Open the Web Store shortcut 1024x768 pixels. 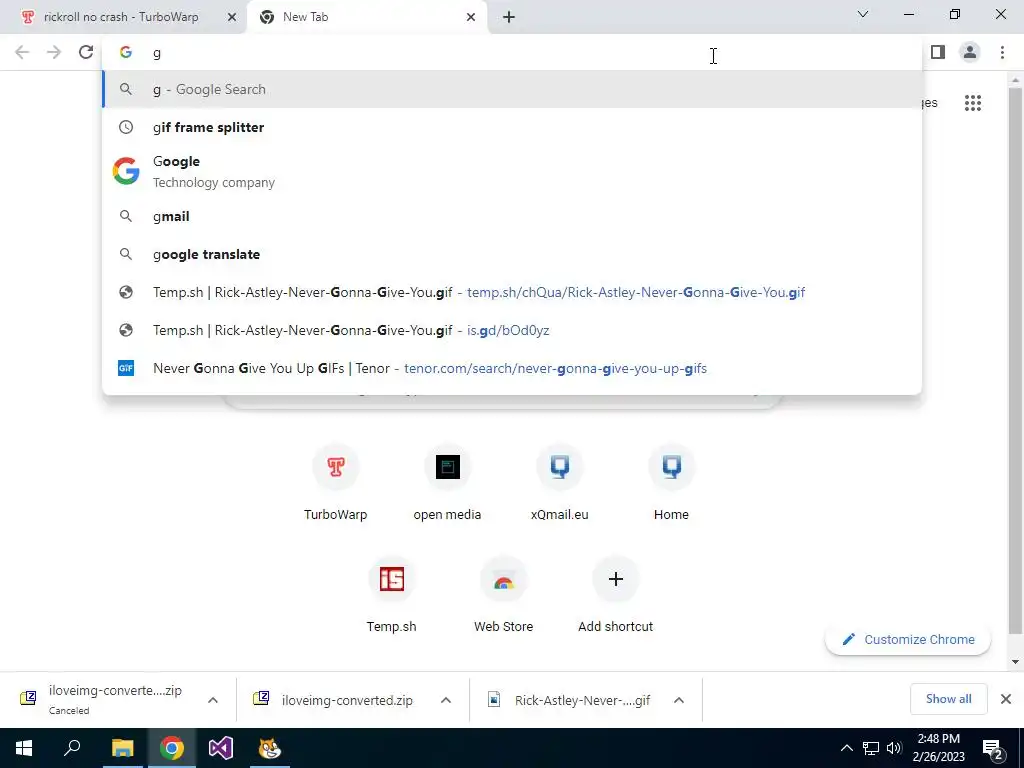click(x=504, y=594)
